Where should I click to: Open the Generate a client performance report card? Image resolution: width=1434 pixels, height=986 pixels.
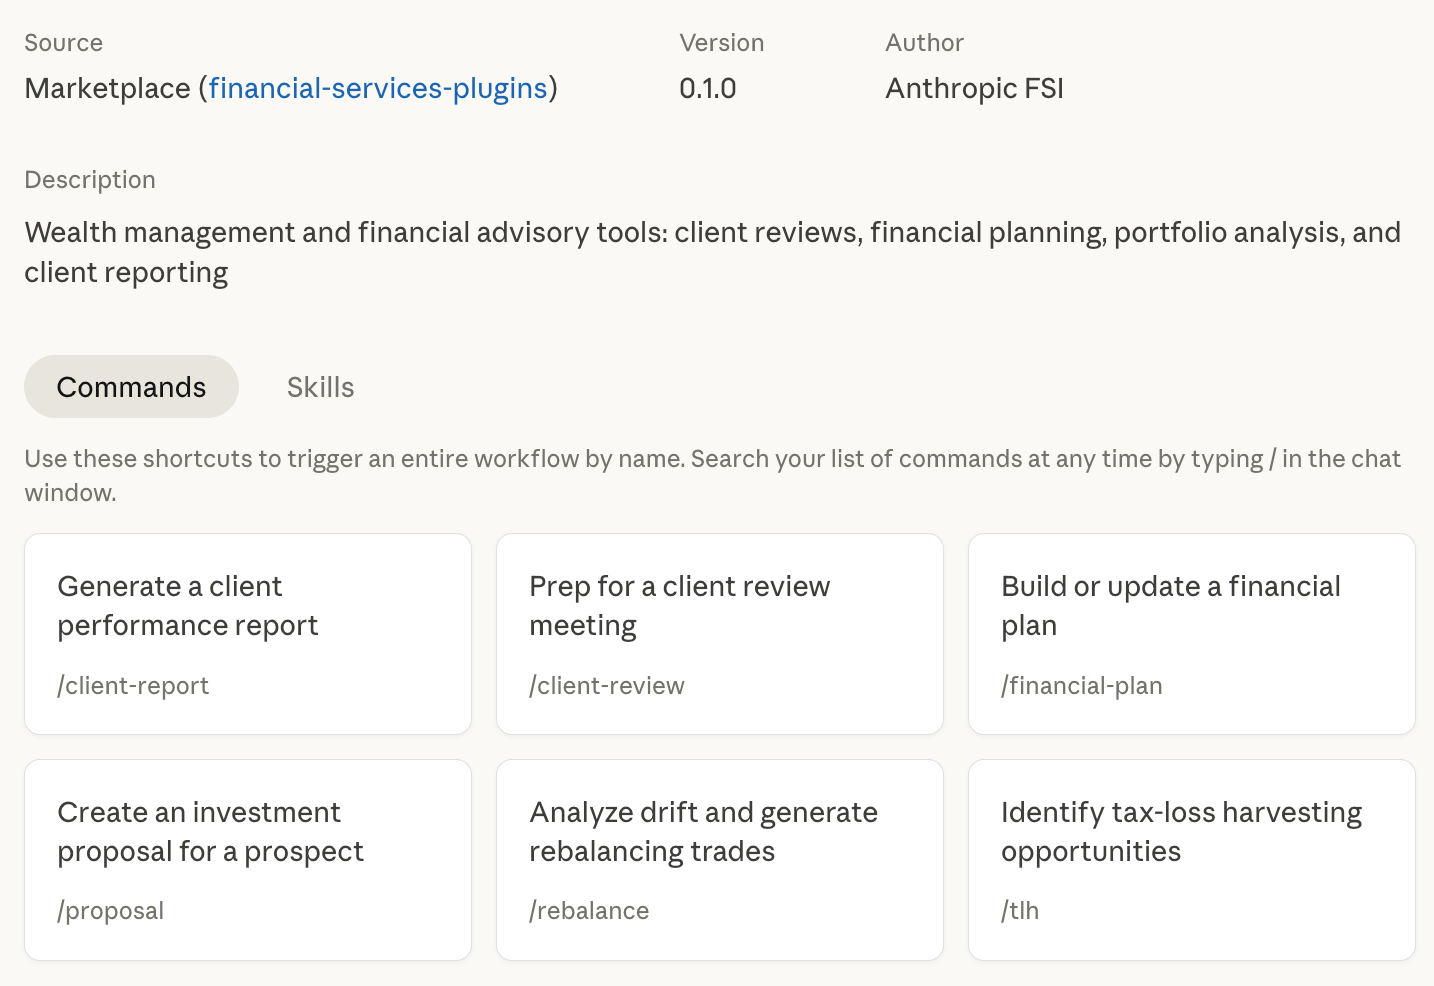(247, 633)
